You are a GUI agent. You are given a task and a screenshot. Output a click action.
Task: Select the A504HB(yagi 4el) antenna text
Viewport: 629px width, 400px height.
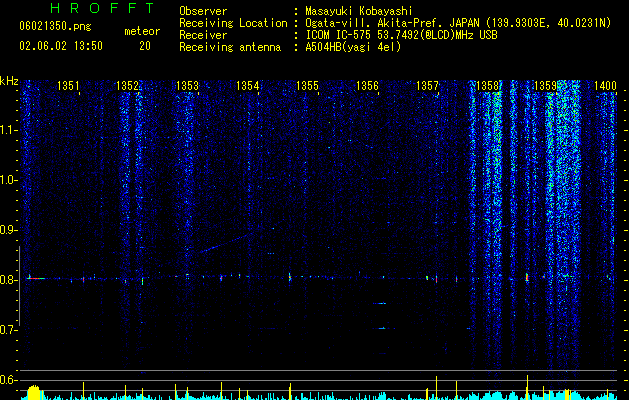coord(353,47)
